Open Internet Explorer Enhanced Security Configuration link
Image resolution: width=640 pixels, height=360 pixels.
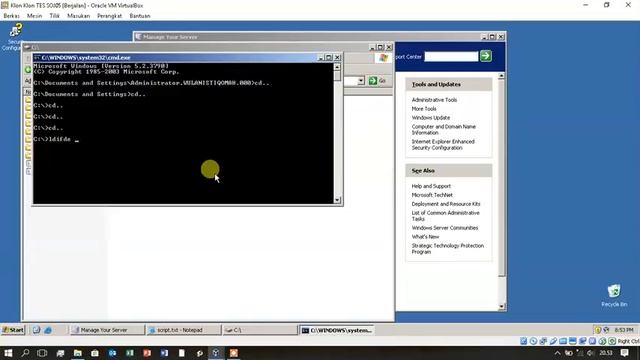tap(443, 144)
